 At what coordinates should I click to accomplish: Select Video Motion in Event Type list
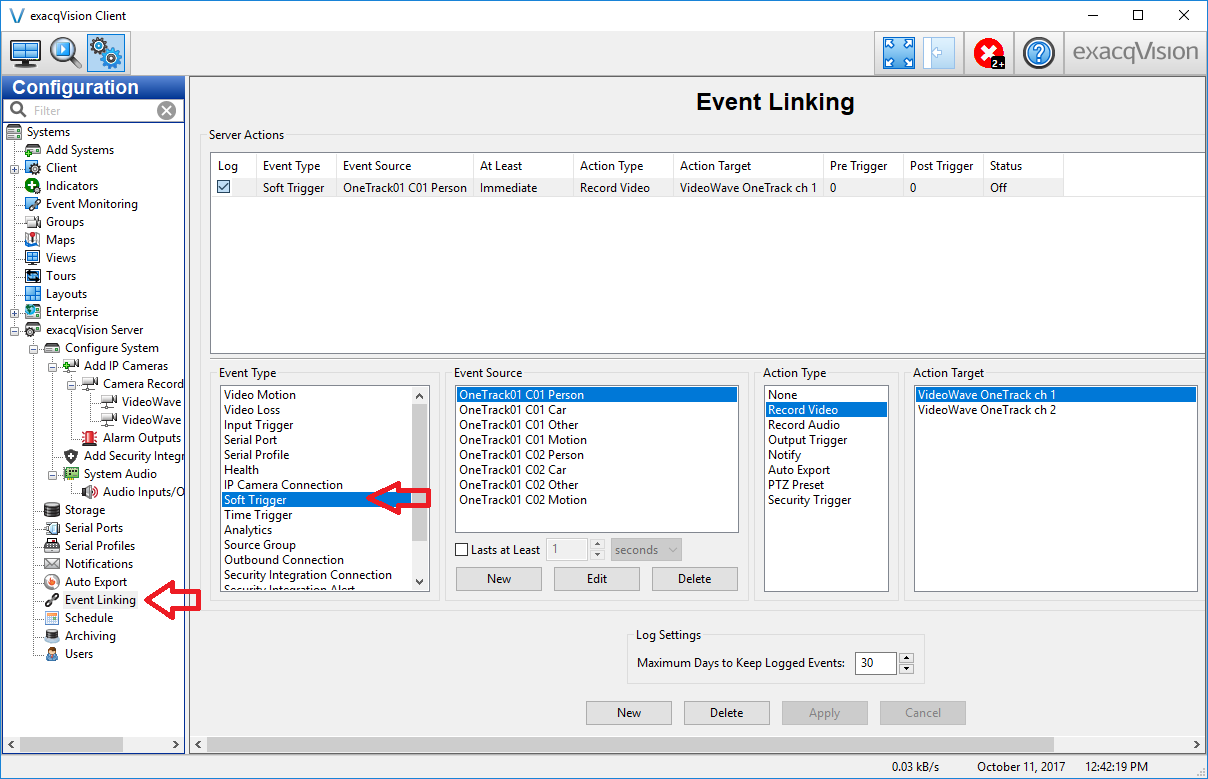[260, 395]
